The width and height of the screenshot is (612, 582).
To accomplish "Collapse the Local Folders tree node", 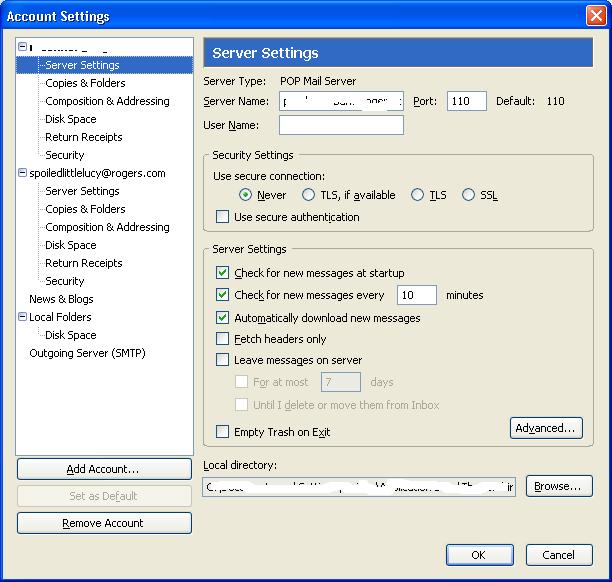I will pyautogui.click(x=22, y=317).
